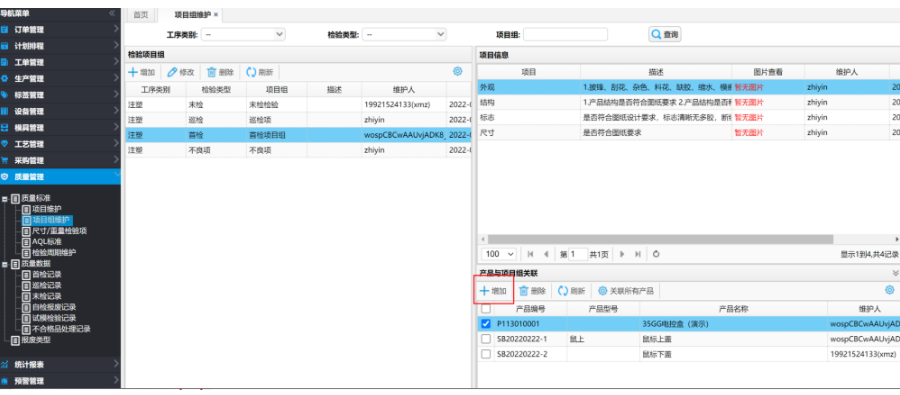Click 刷新 in 产品与项目组关联 toolbar
Screen dimensions: 900x395
(x=572, y=291)
